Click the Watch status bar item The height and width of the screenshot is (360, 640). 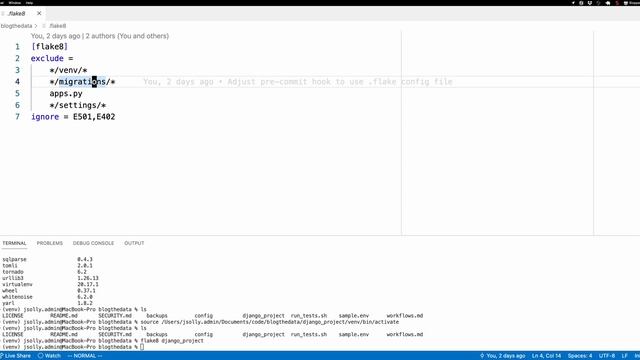click(x=49, y=356)
